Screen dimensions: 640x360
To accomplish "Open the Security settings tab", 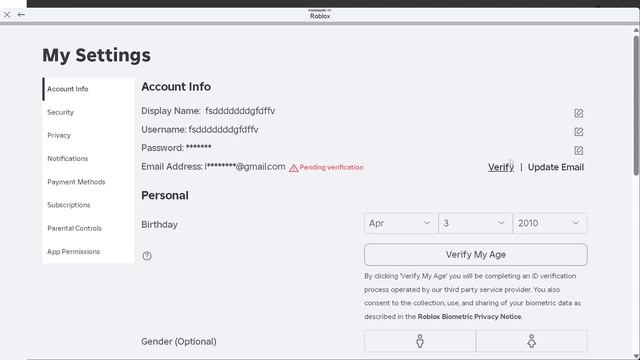I will click(x=88, y=112).
